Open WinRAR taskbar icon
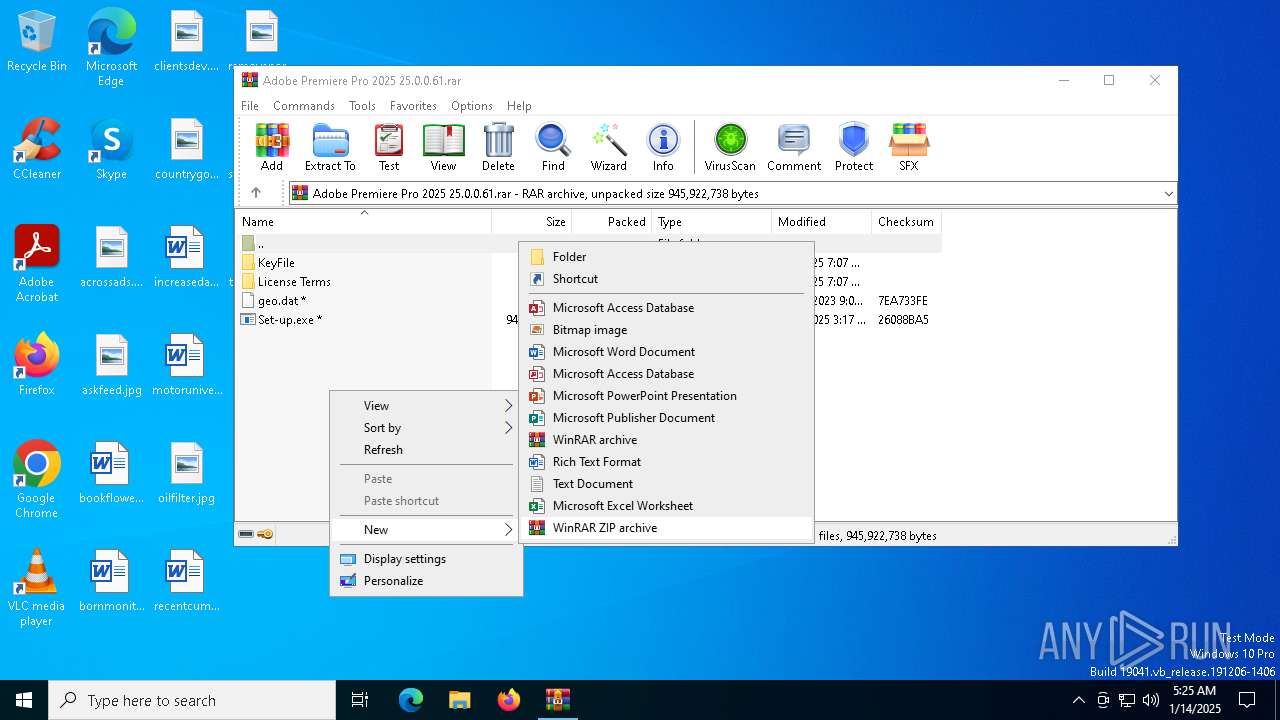The image size is (1280, 720). (x=557, y=700)
